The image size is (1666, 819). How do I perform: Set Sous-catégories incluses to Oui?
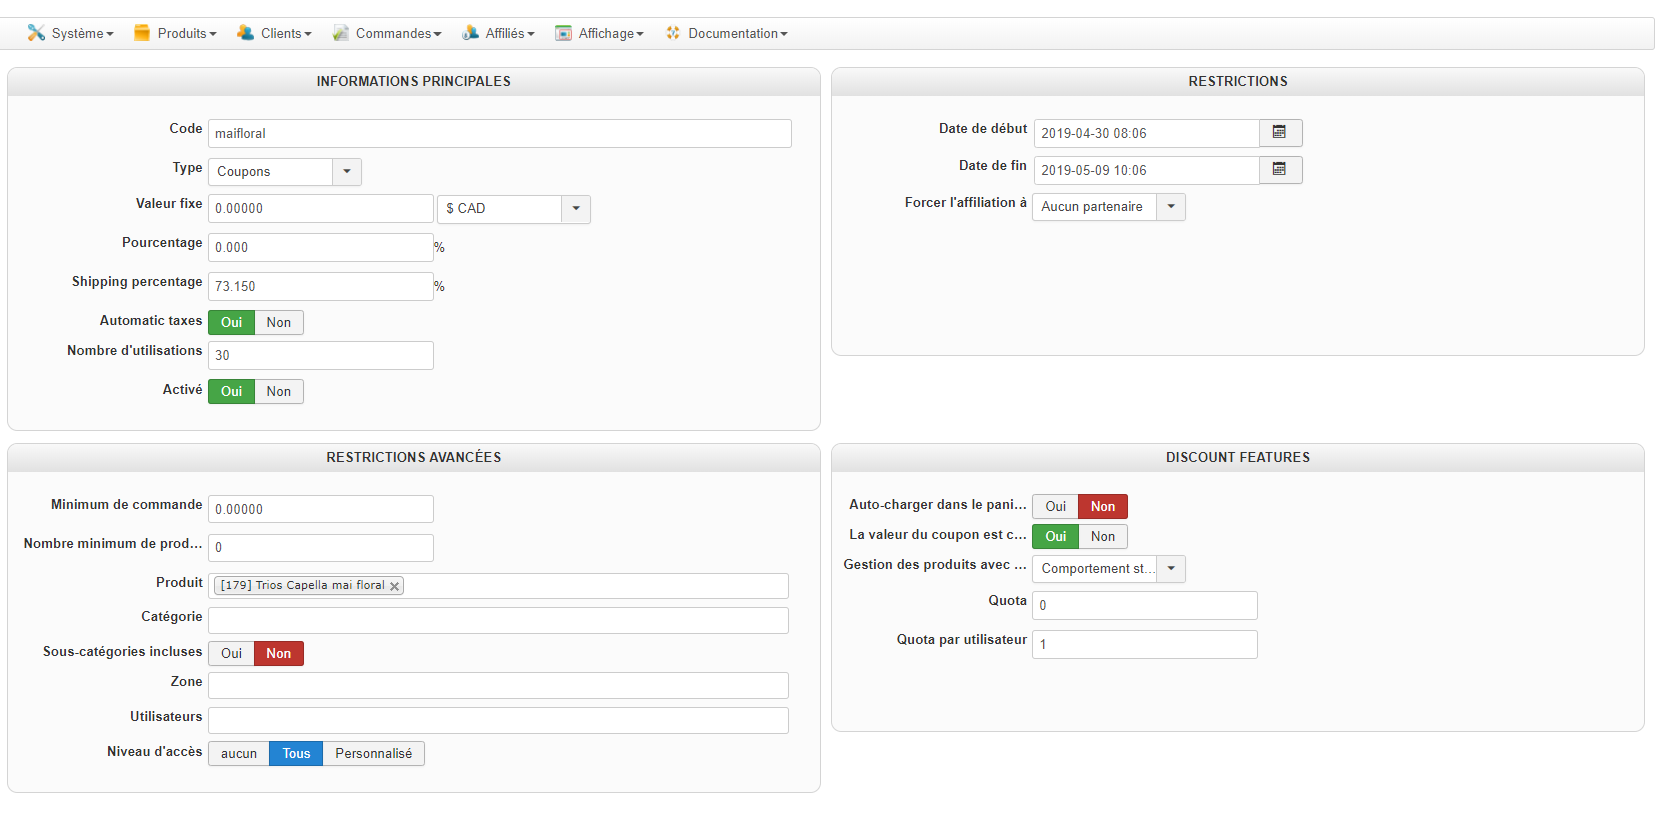pyautogui.click(x=231, y=653)
